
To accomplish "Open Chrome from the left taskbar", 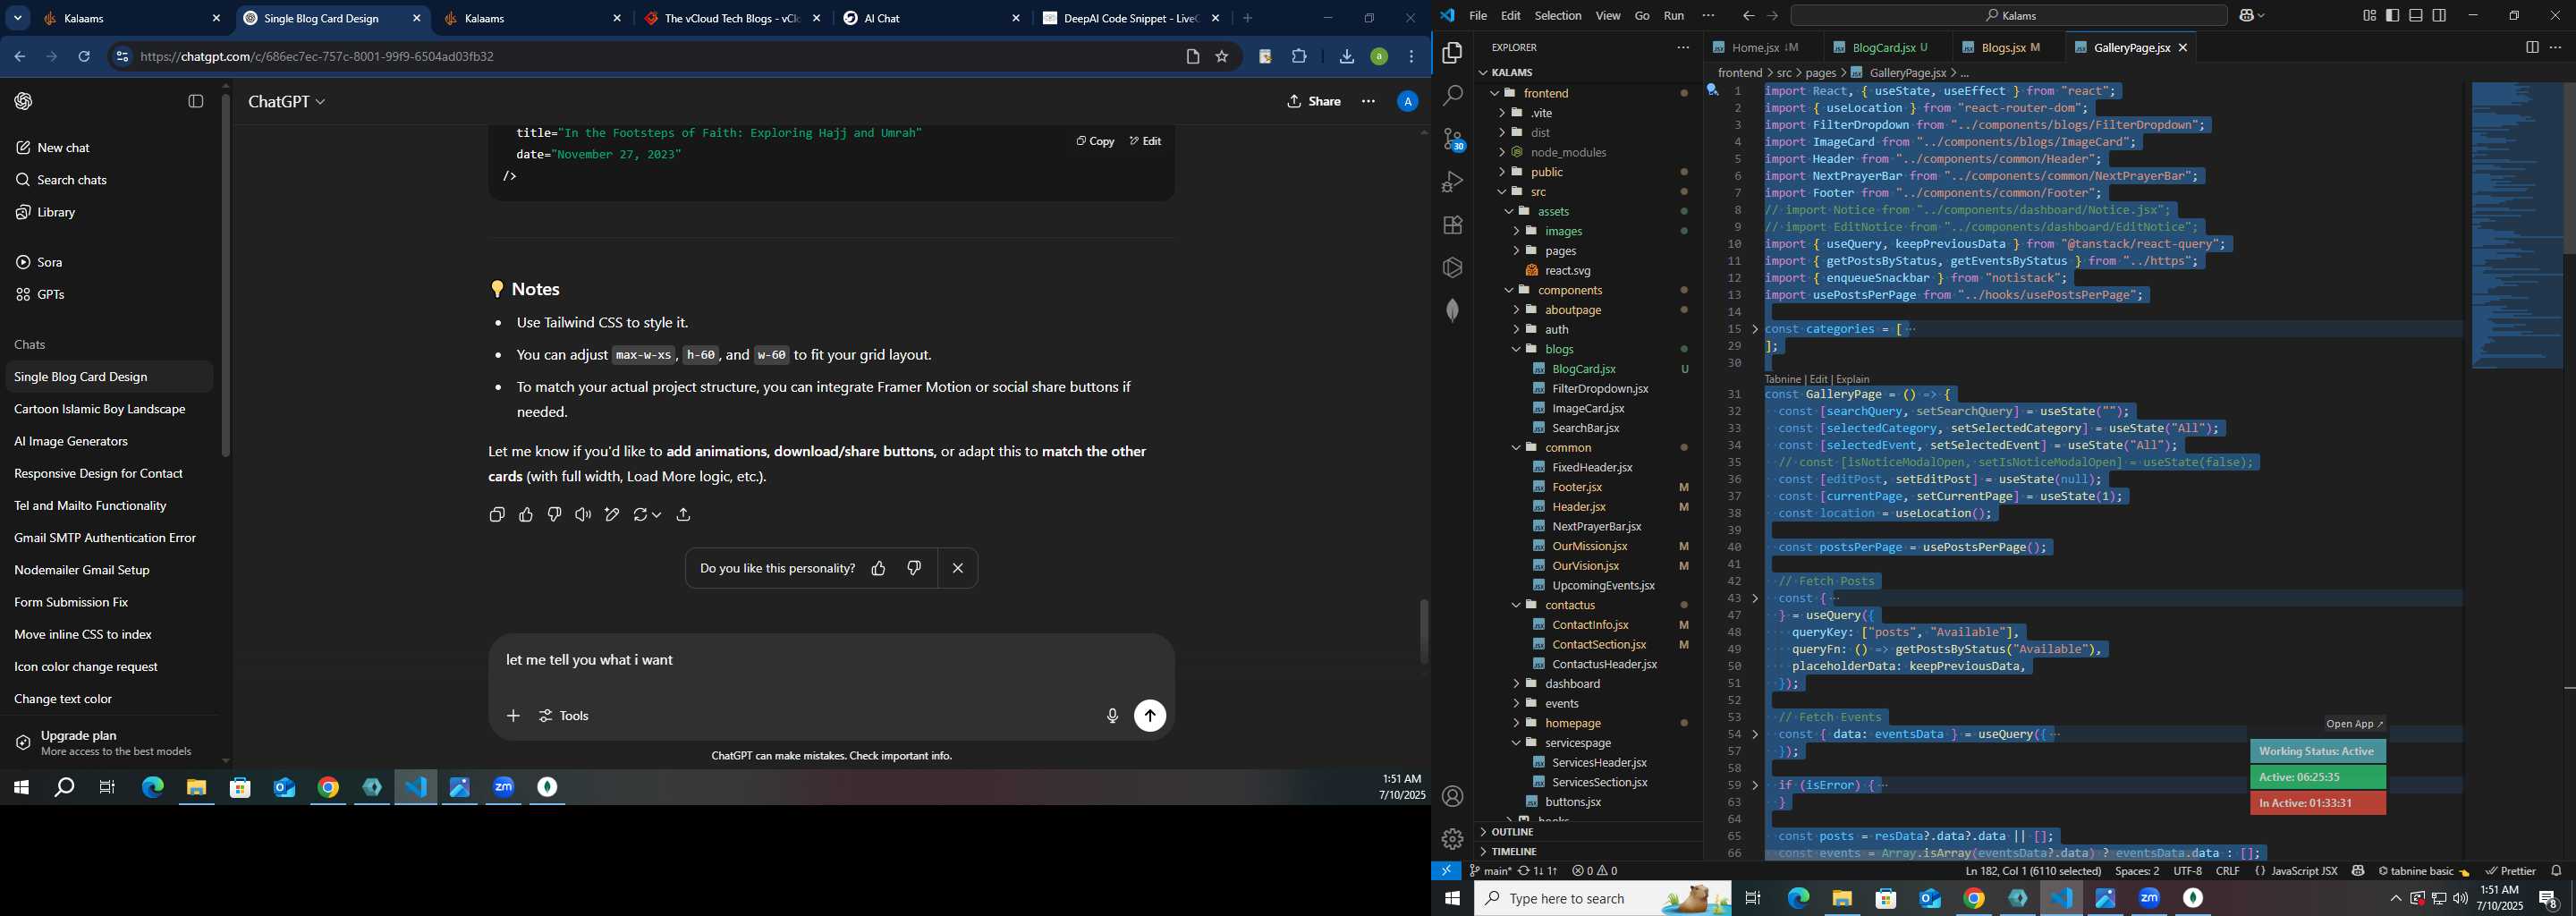I will [x=328, y=788].
